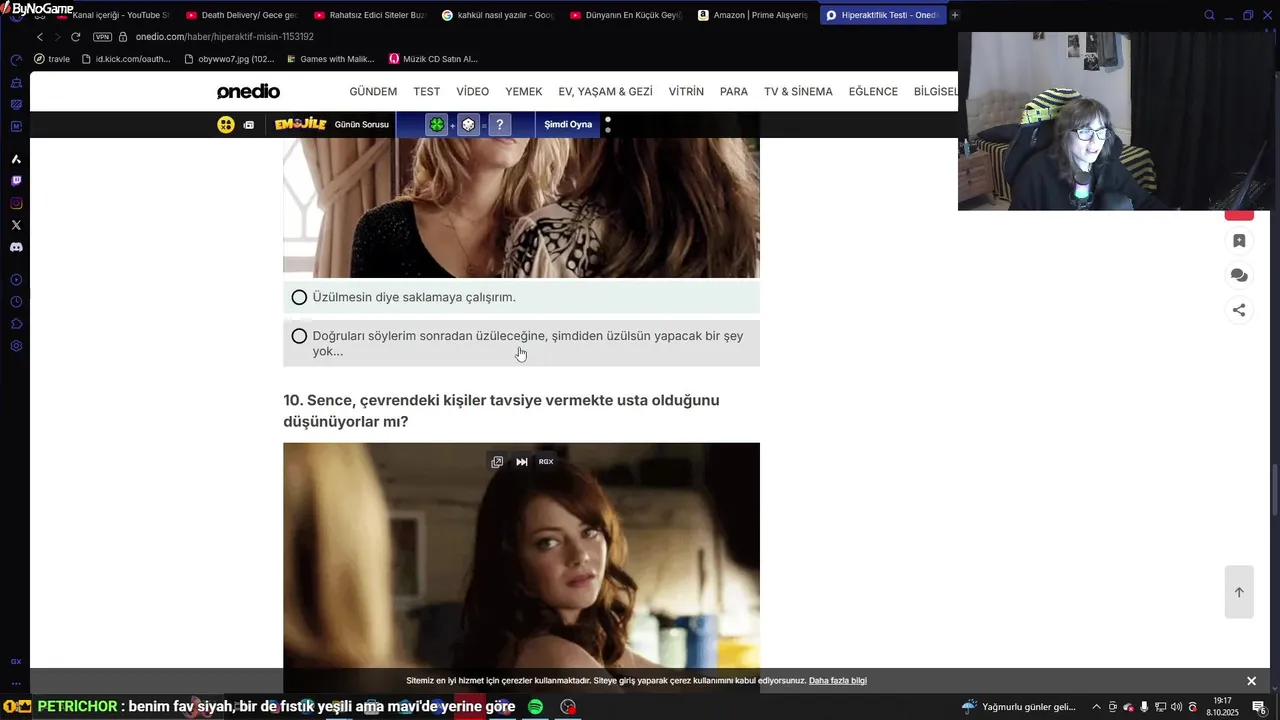Click the gallery icon on video overlay
1280x720 pixels.
pos(497,462)
